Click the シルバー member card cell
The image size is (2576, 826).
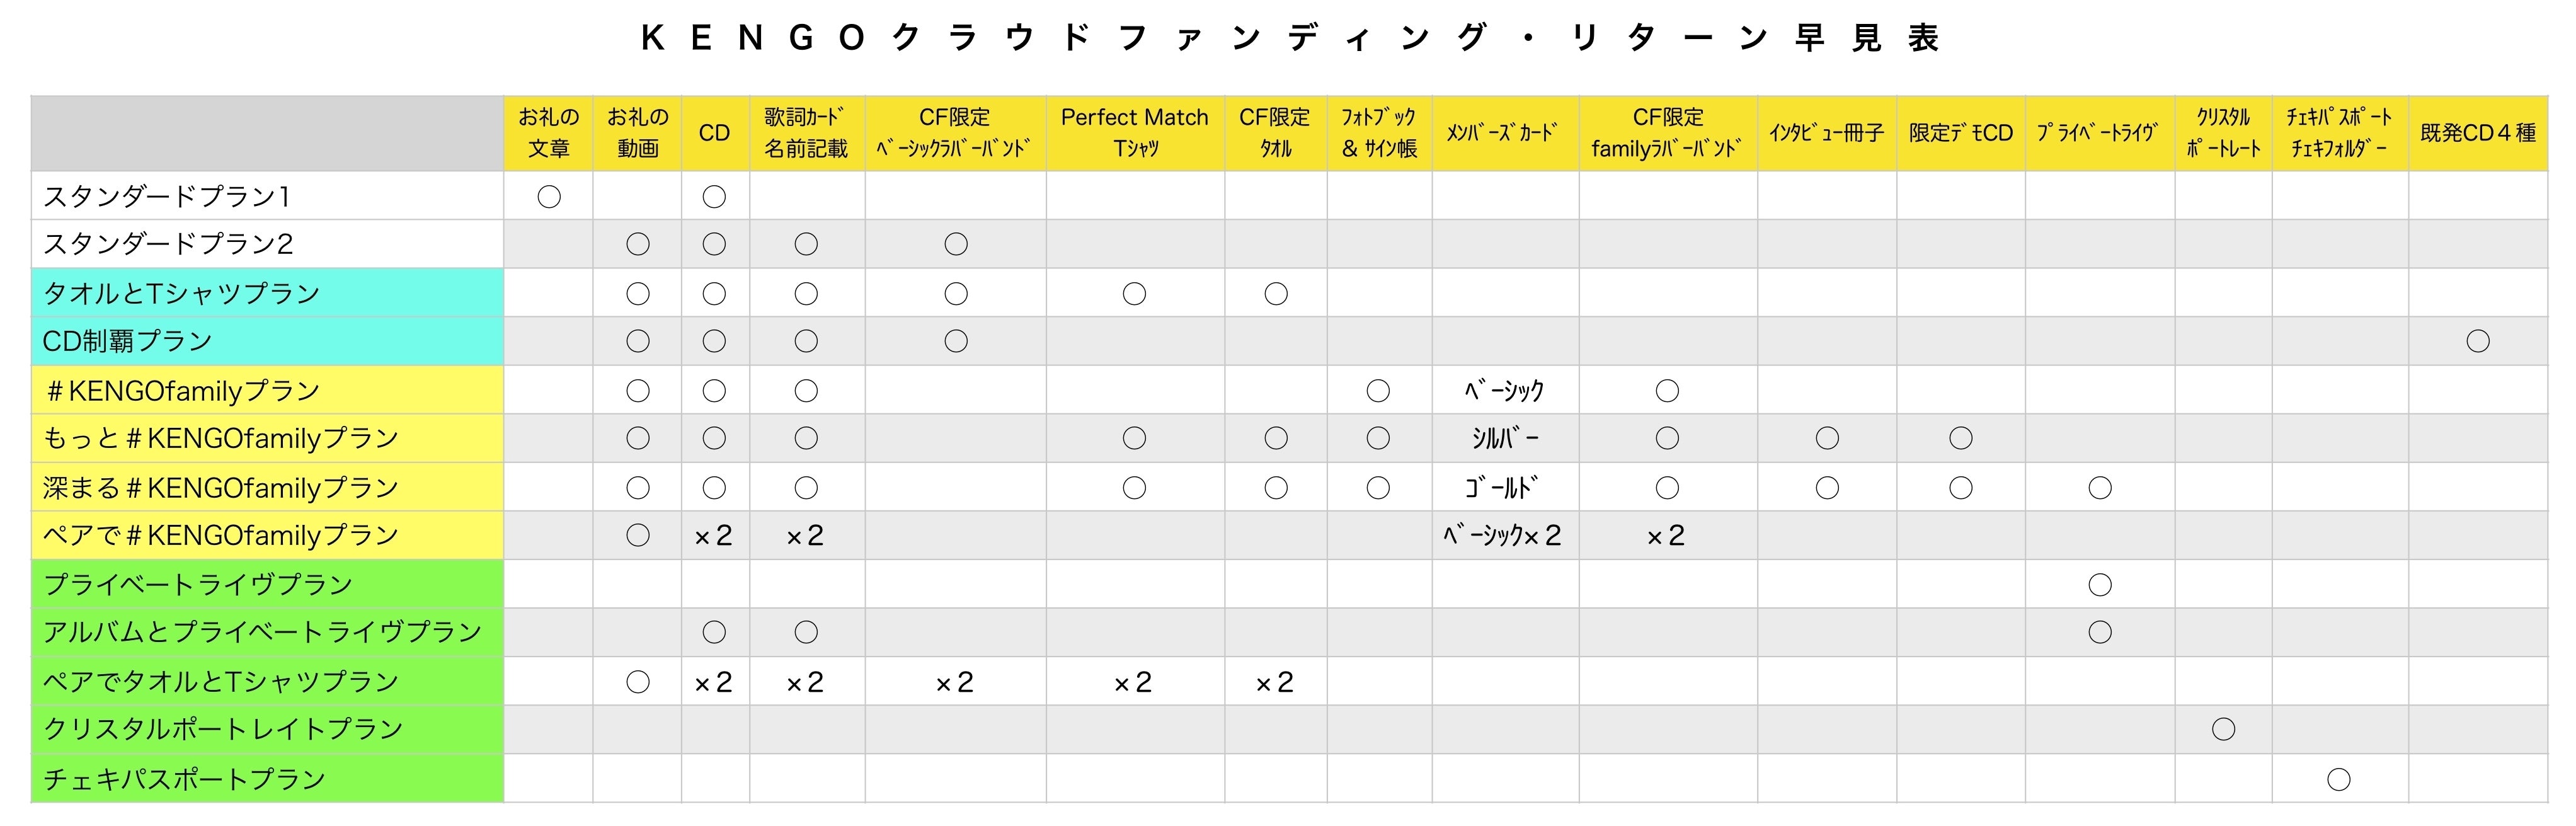(1505, 438)
